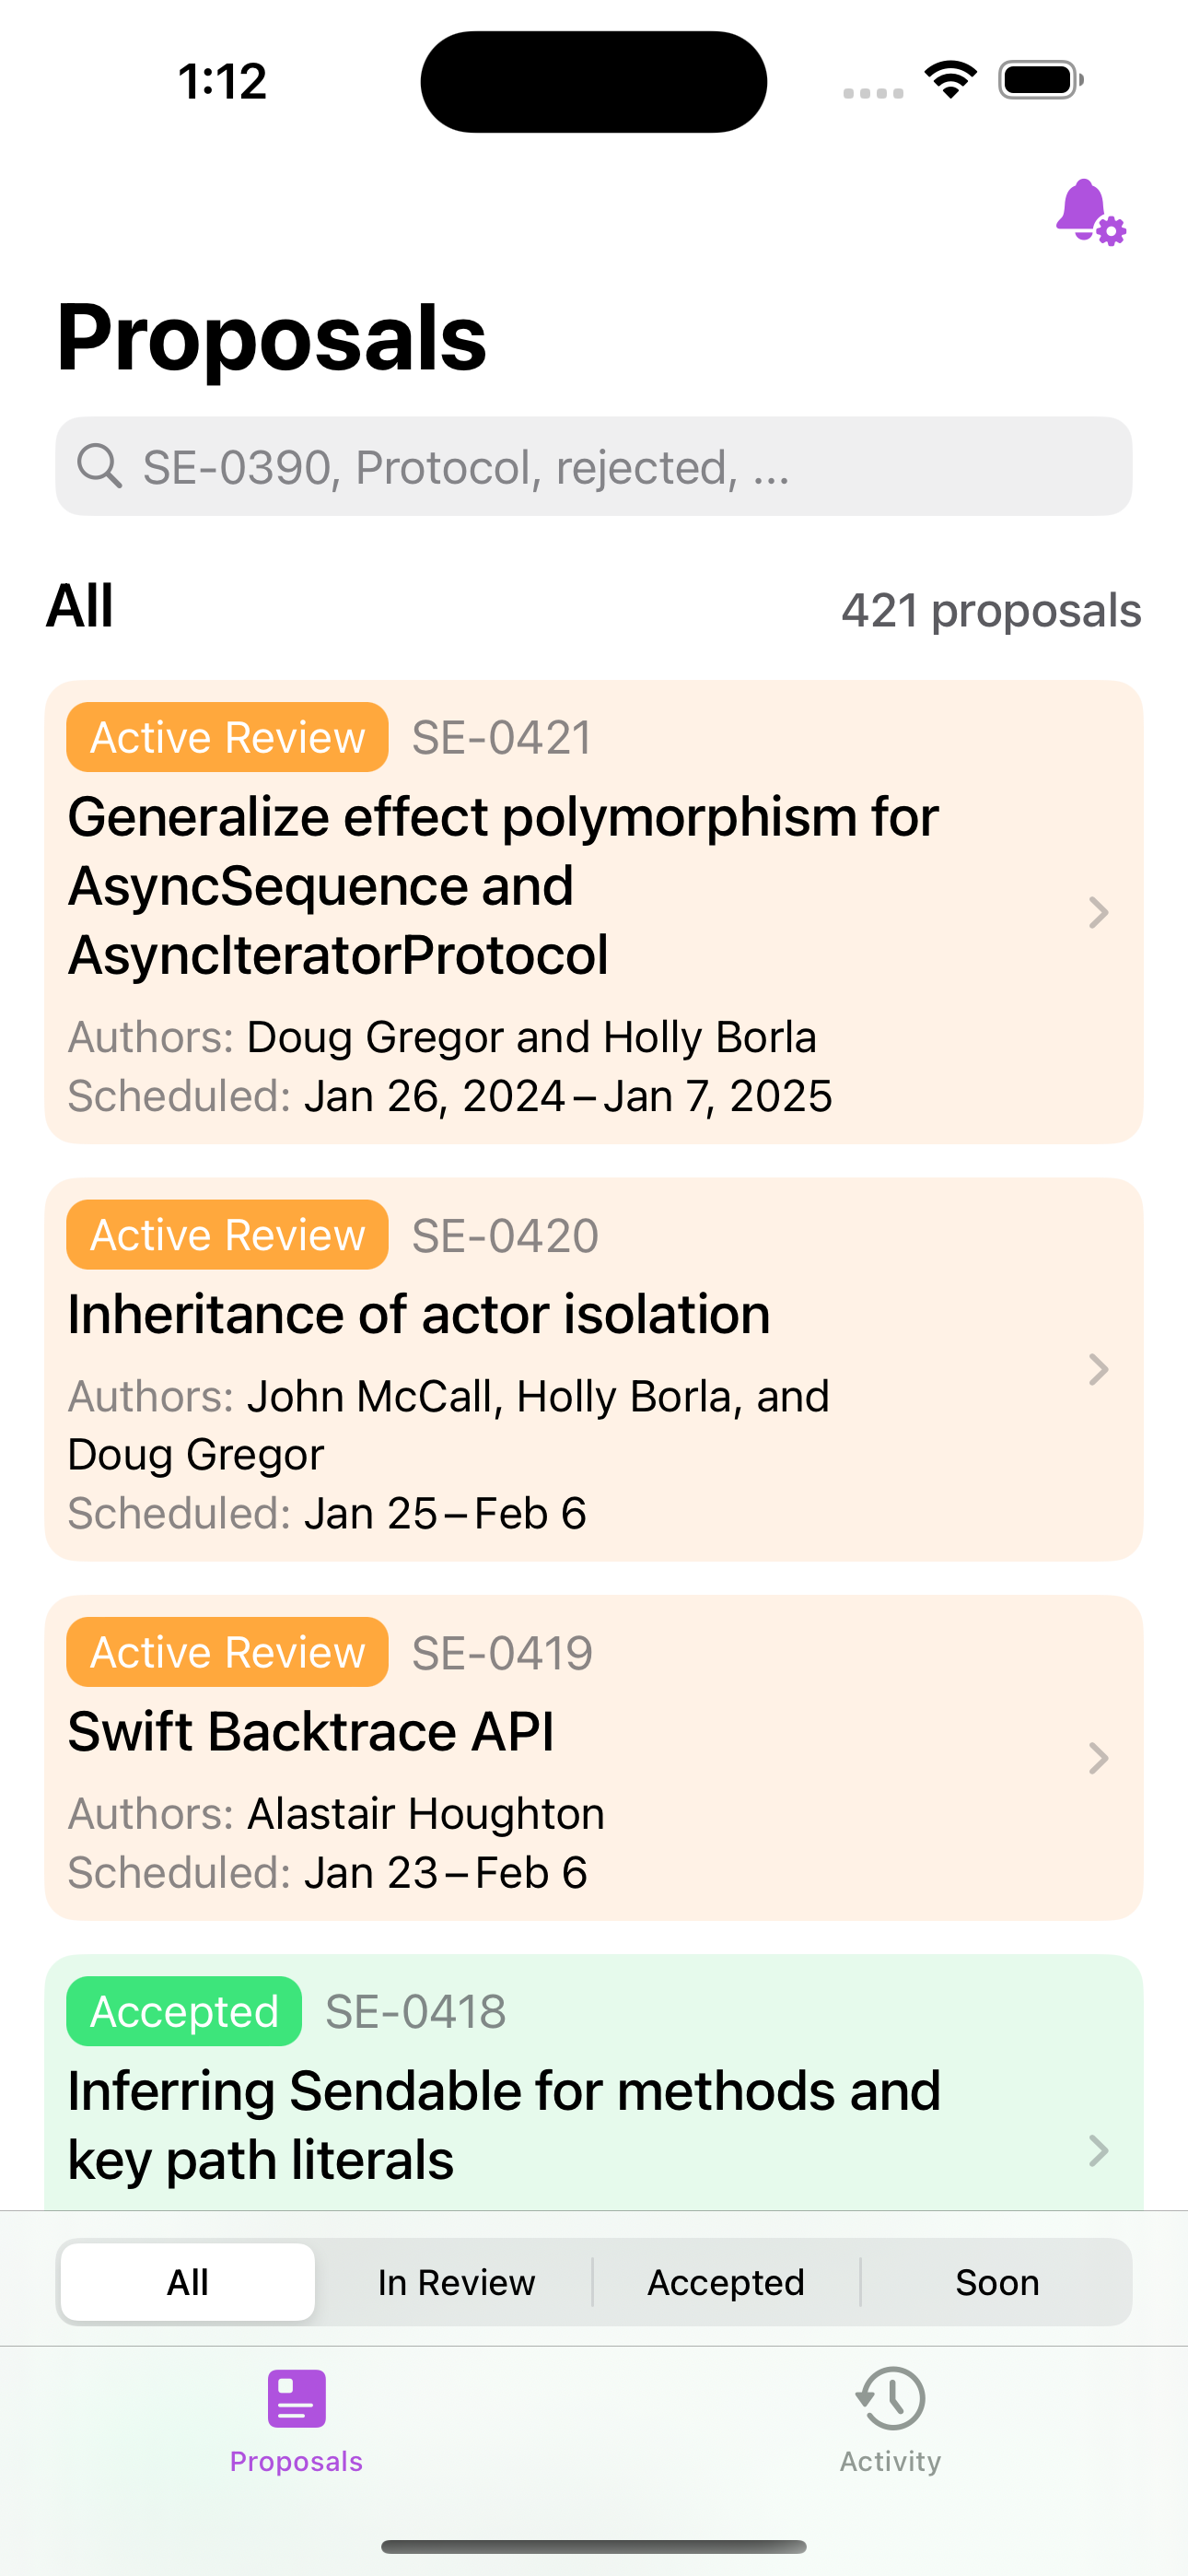1188x2576 pixels.
Task: Open the Activity clock icon
Action: click(x=890, y=2397)
